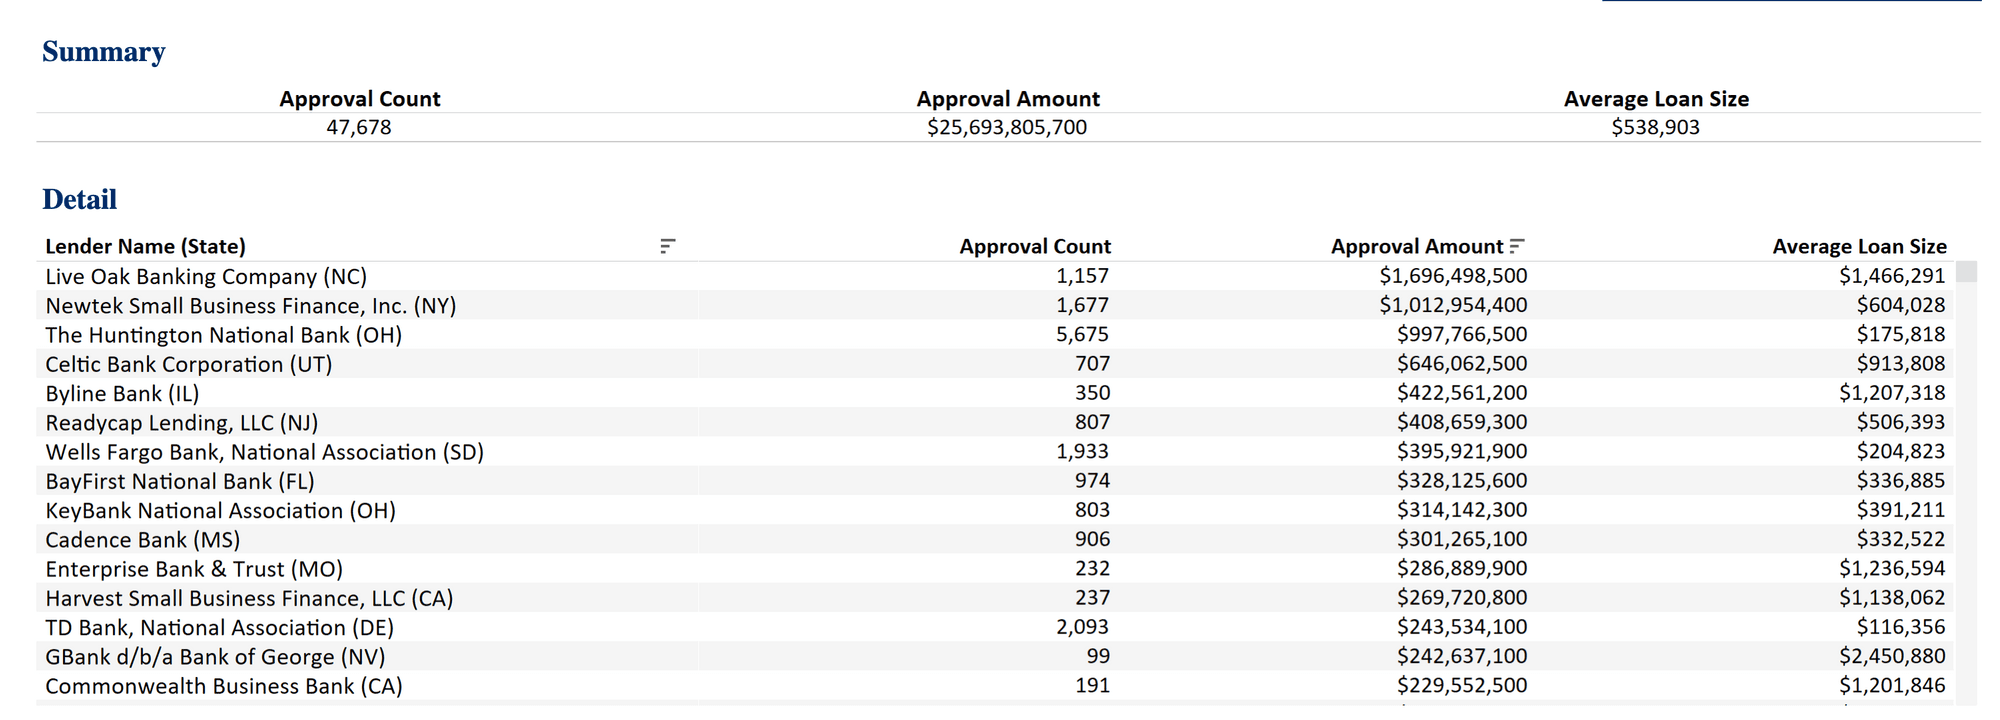Click approval amount $997,766,500
Image resolution: width=2000 pixels, height=720 pixels.
click(1462, 334)
